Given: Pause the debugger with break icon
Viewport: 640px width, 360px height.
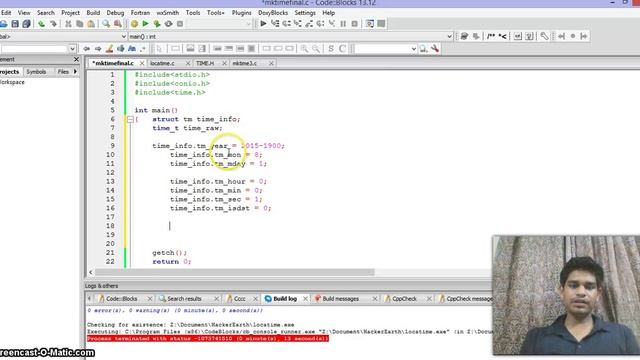Looking at the screenshot, I should pos(343,24).
